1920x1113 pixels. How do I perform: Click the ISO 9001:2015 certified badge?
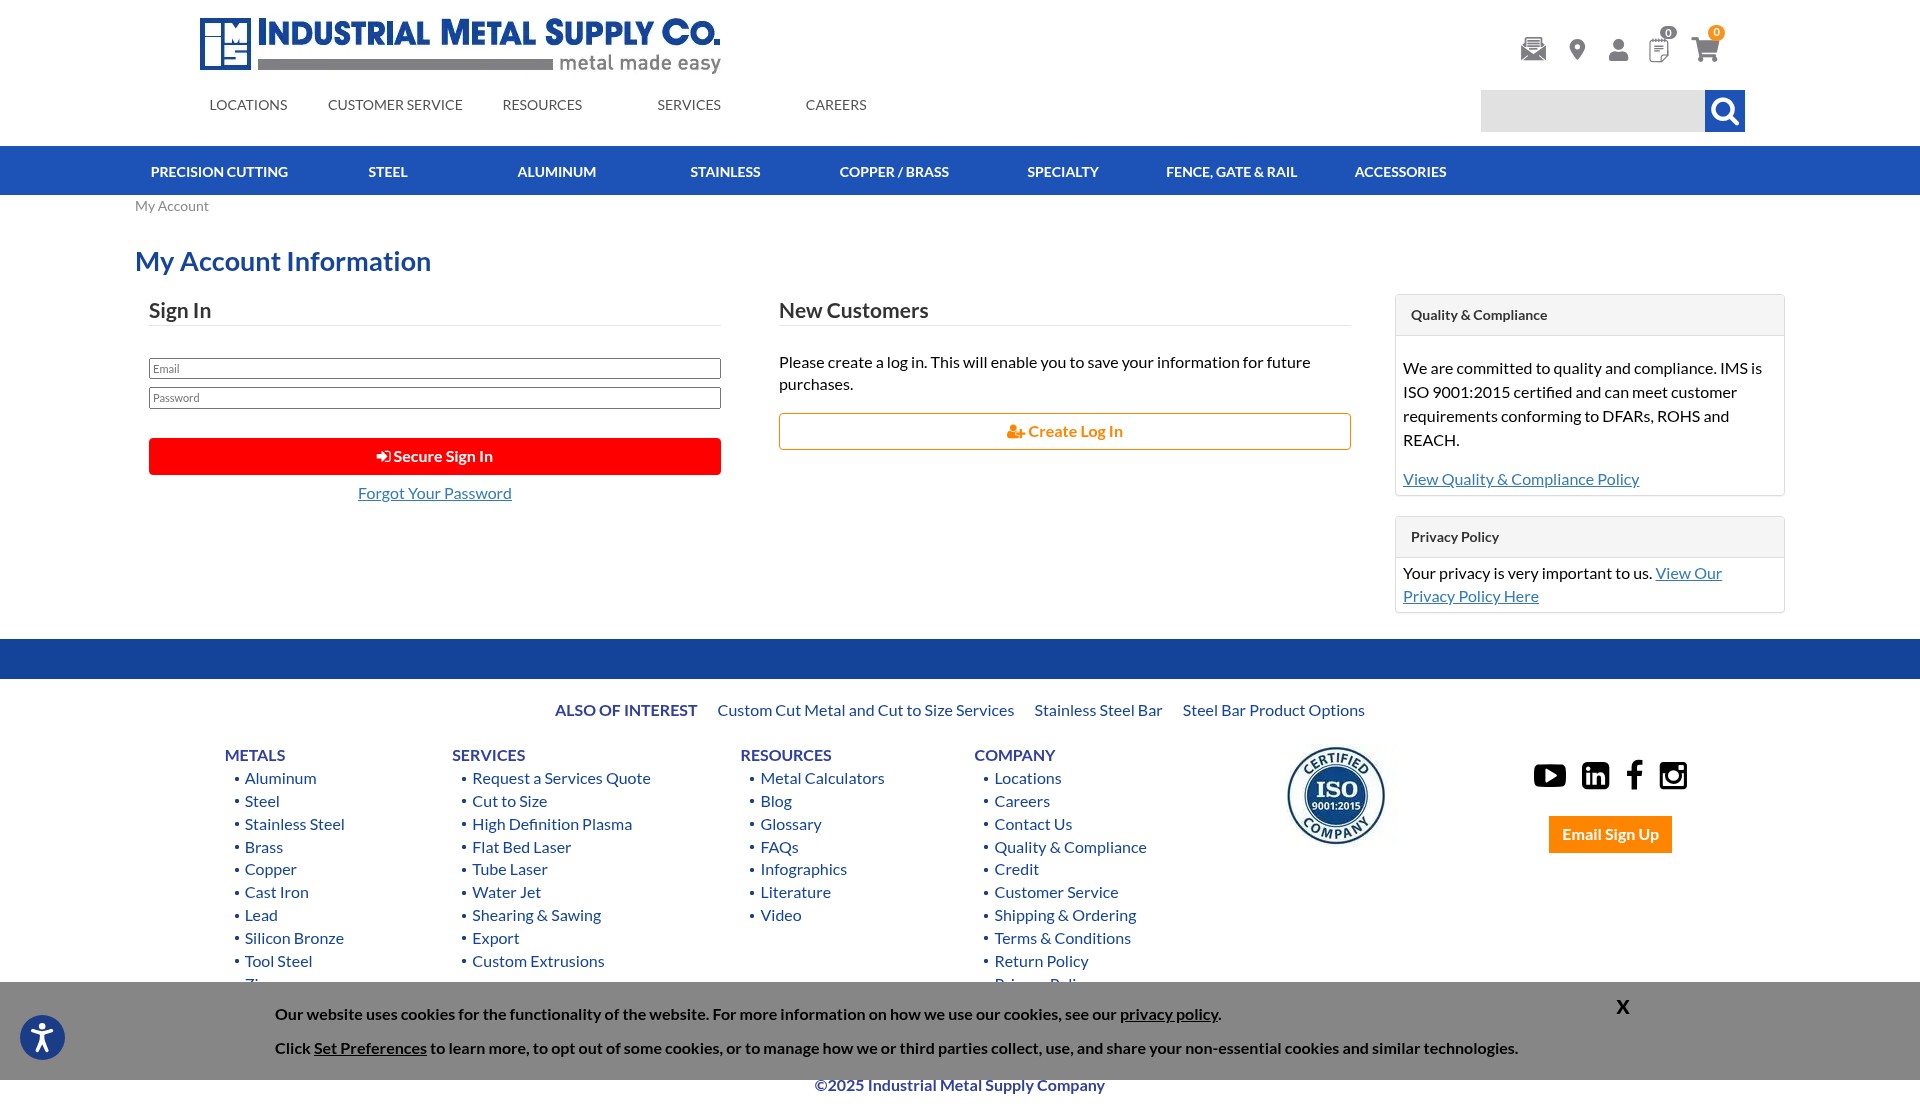pos(1336,795)
